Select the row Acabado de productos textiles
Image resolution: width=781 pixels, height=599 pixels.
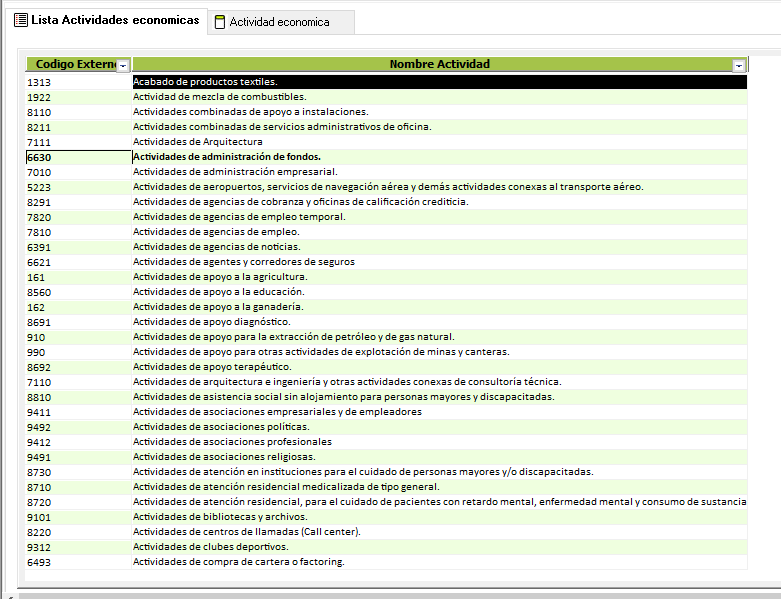click(205, 82)
